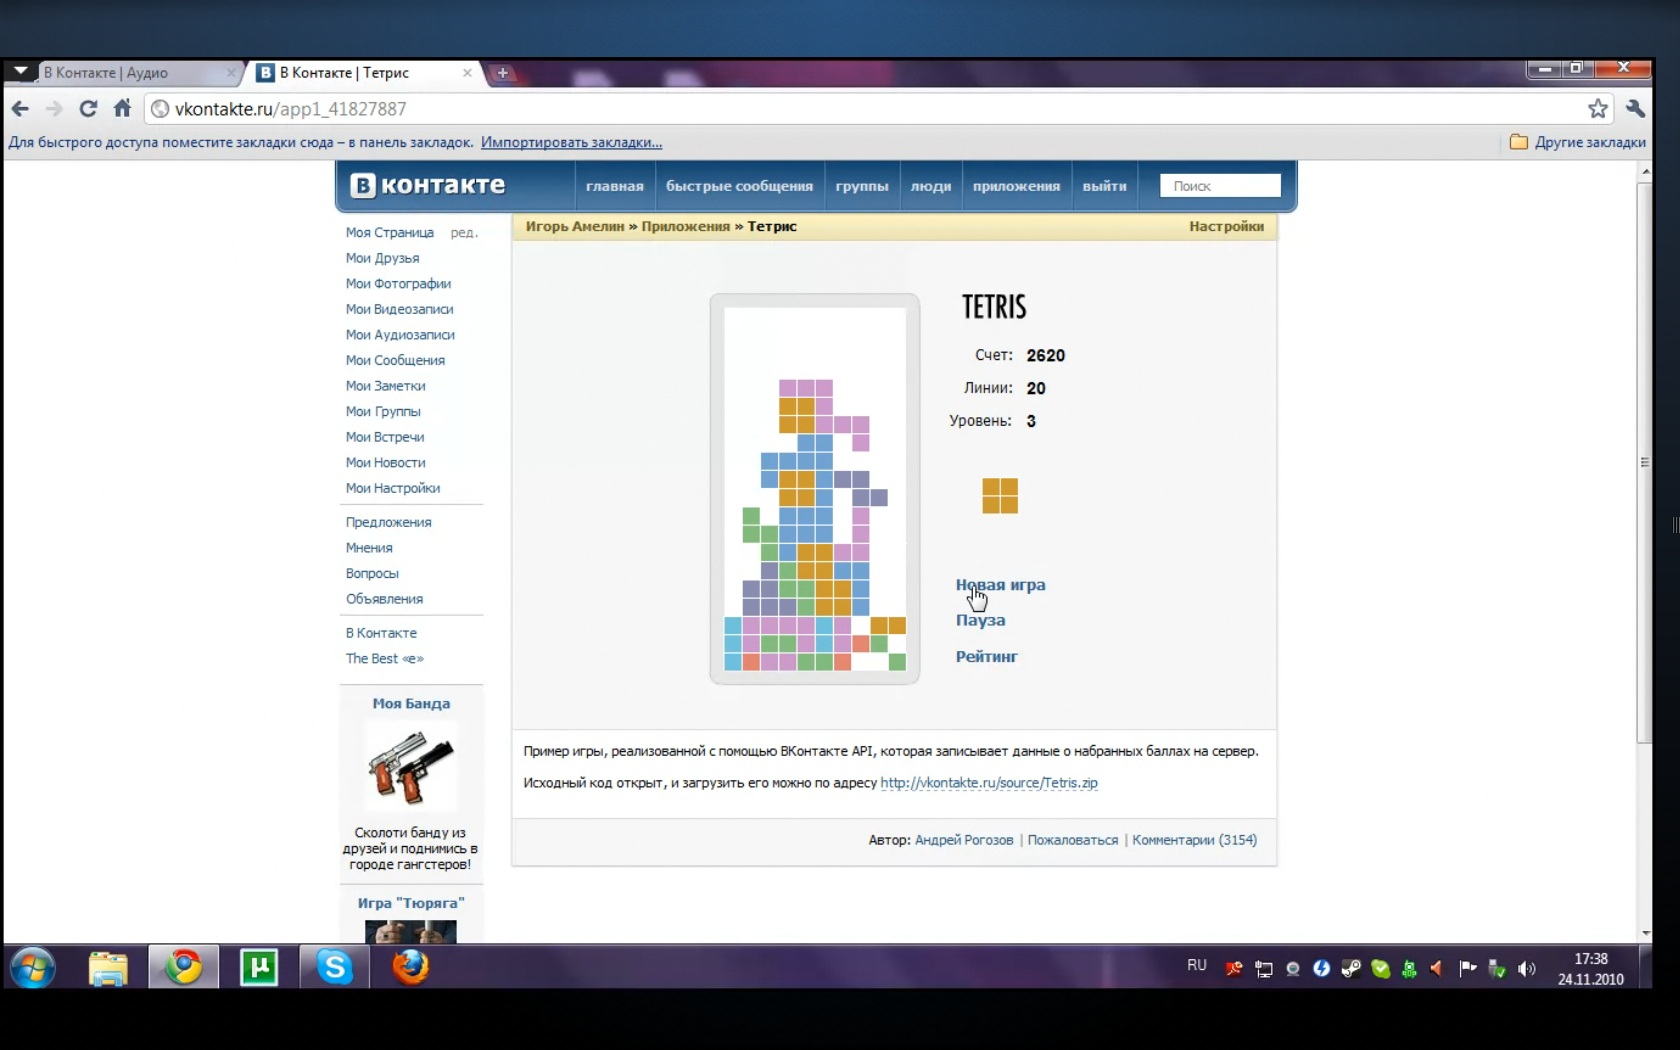Open Windows Explorer from the taskbar
The width and height of the screenshot is (1680, 1050).
click(108, 968)
